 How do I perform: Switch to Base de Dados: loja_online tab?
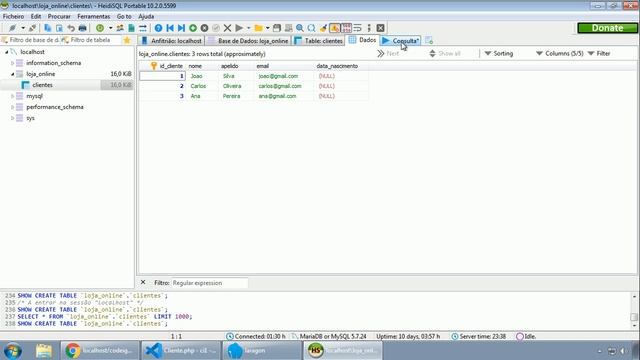(248, 40)
